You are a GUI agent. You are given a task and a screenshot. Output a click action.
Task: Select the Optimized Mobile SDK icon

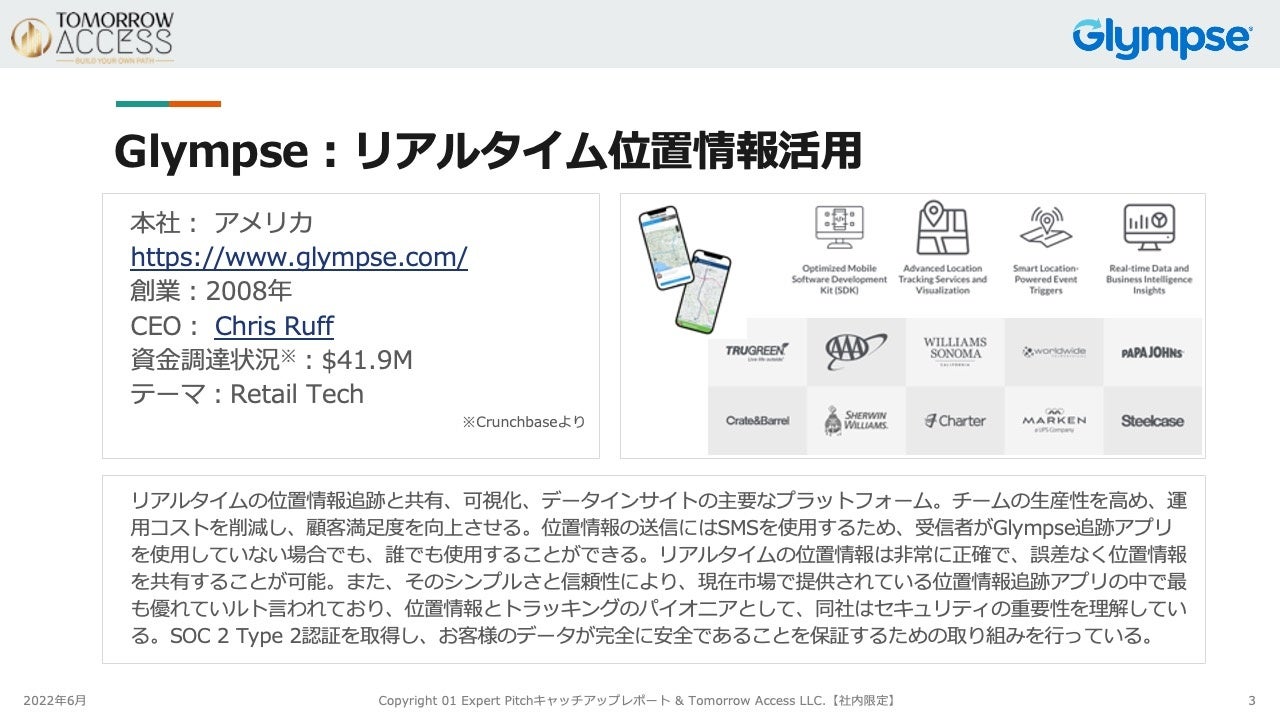(x=839, y=227)
